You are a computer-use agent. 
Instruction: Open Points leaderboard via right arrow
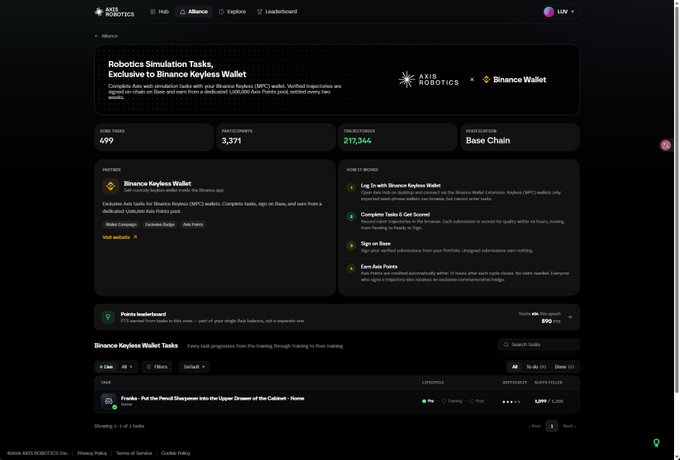coord(570,317)
